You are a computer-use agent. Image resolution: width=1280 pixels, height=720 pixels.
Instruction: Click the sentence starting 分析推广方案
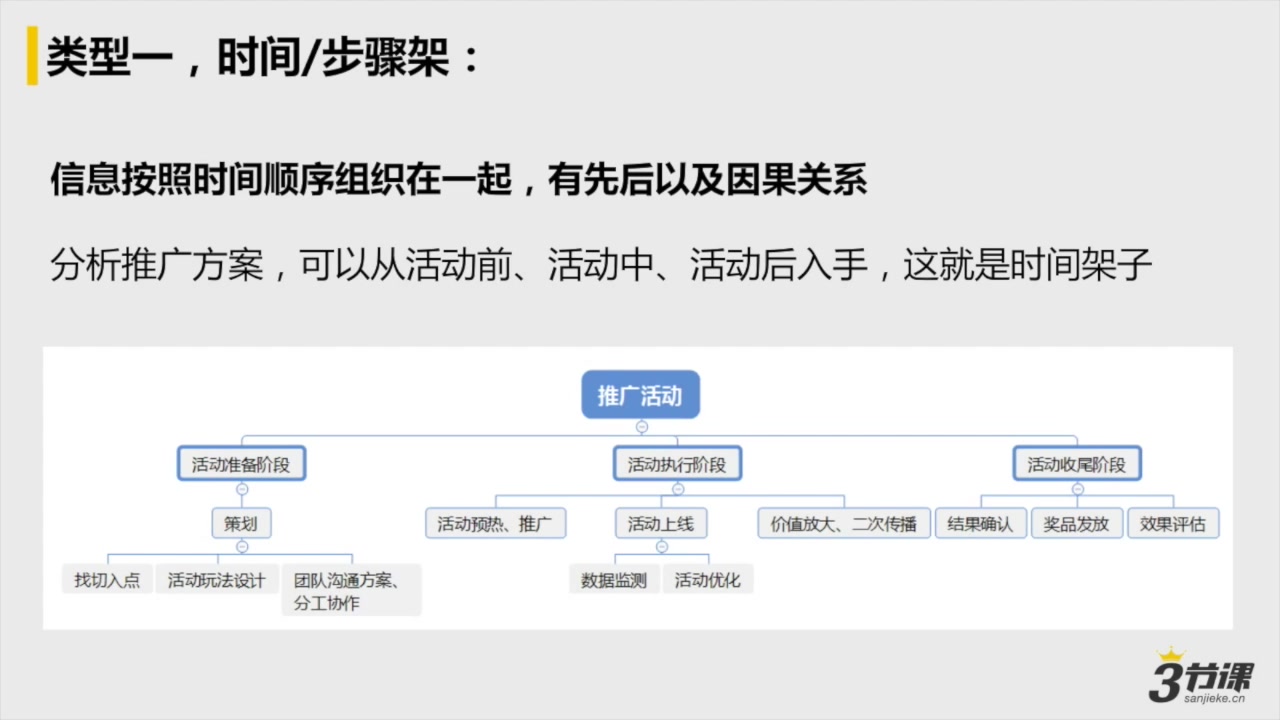[603, 265]
